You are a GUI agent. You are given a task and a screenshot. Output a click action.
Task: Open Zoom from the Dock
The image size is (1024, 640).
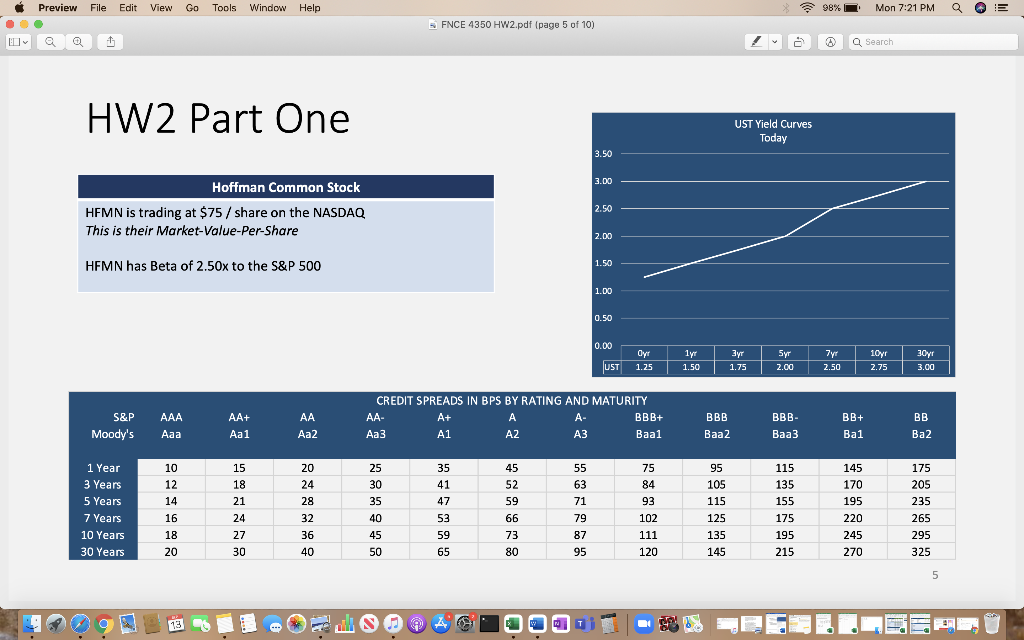click(644, 624)
